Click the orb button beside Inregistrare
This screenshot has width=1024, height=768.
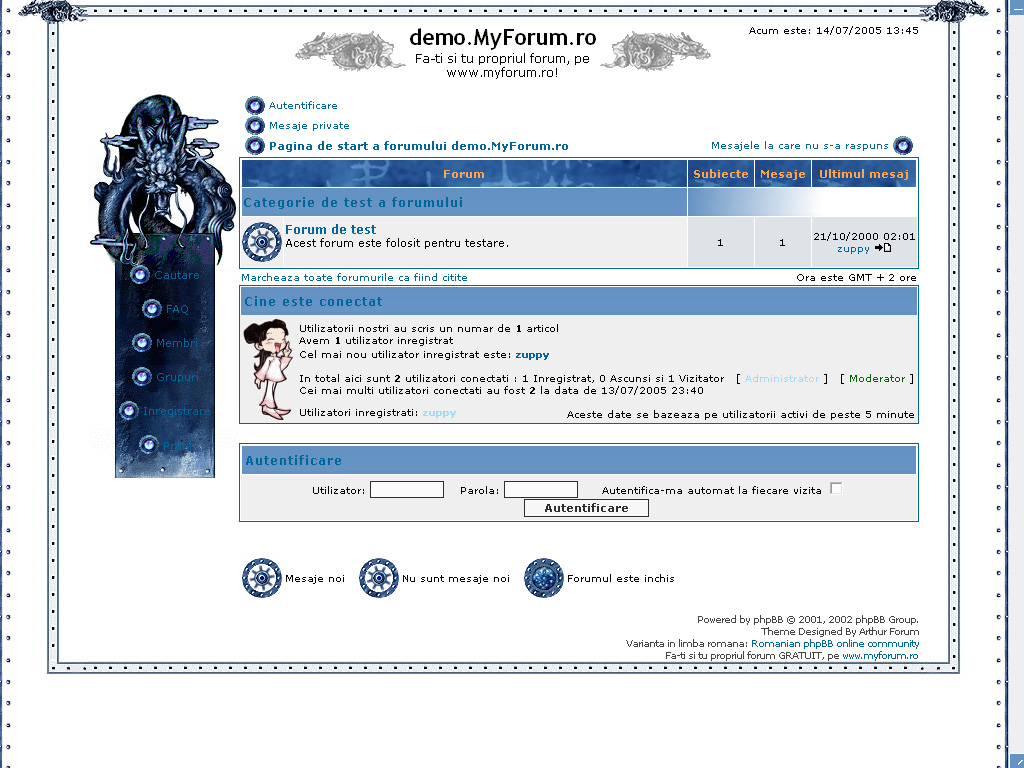click(129, 411)
